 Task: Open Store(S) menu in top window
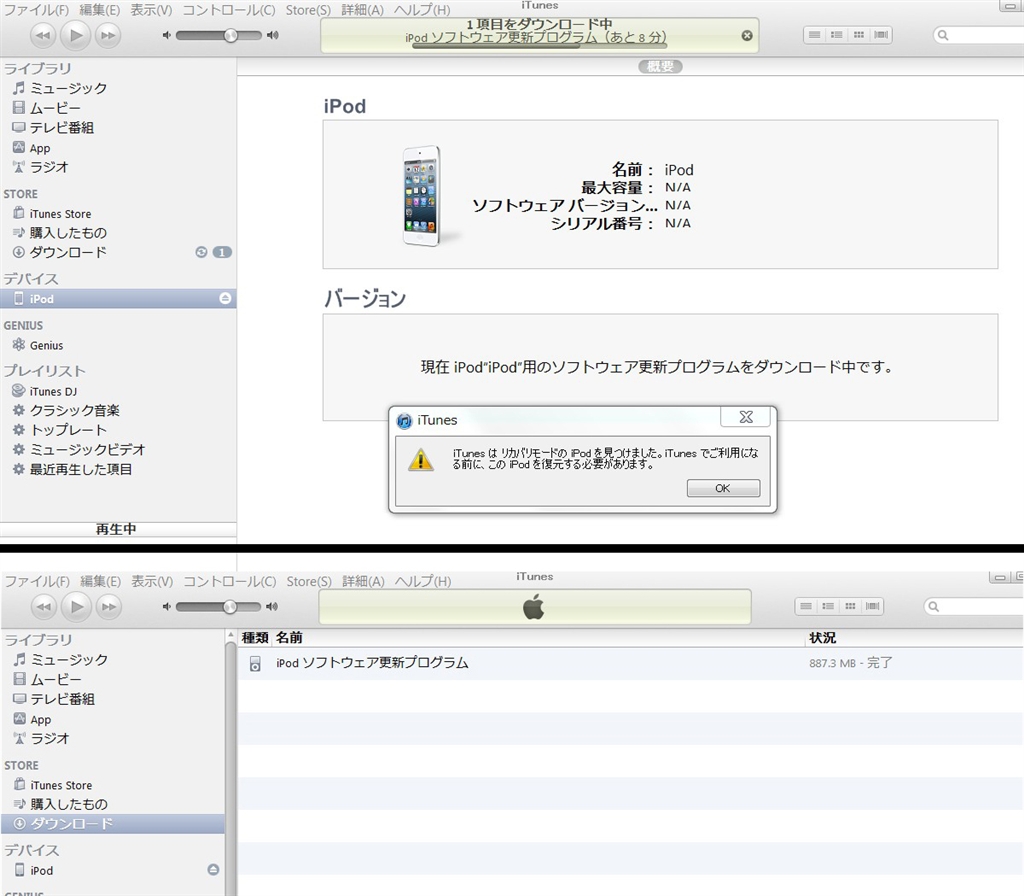(308, 10)
